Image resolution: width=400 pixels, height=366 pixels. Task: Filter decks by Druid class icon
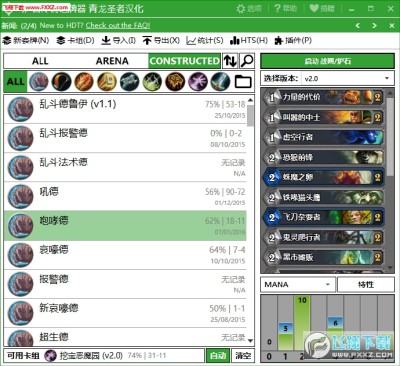(39, 82)
